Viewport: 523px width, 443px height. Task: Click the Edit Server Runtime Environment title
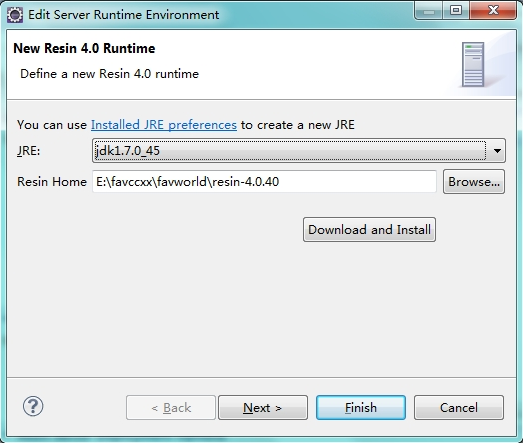click(123, 15)
